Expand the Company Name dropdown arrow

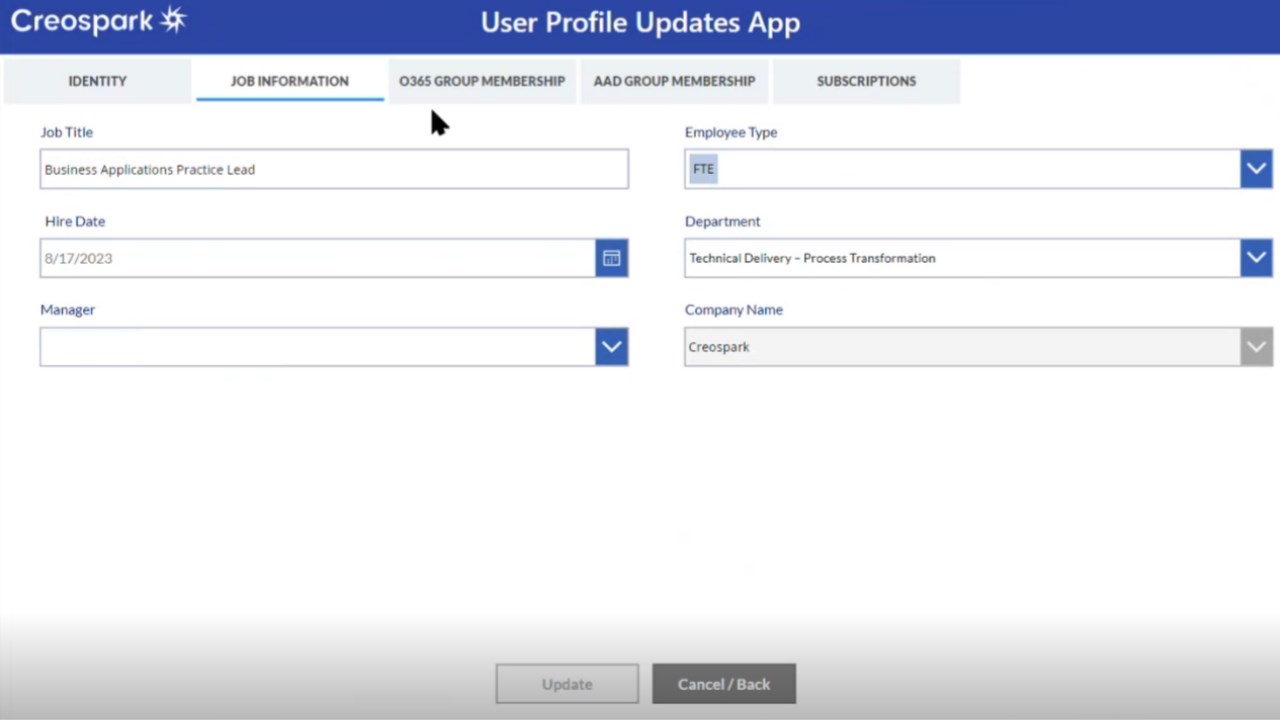(x=1256, y=347)
